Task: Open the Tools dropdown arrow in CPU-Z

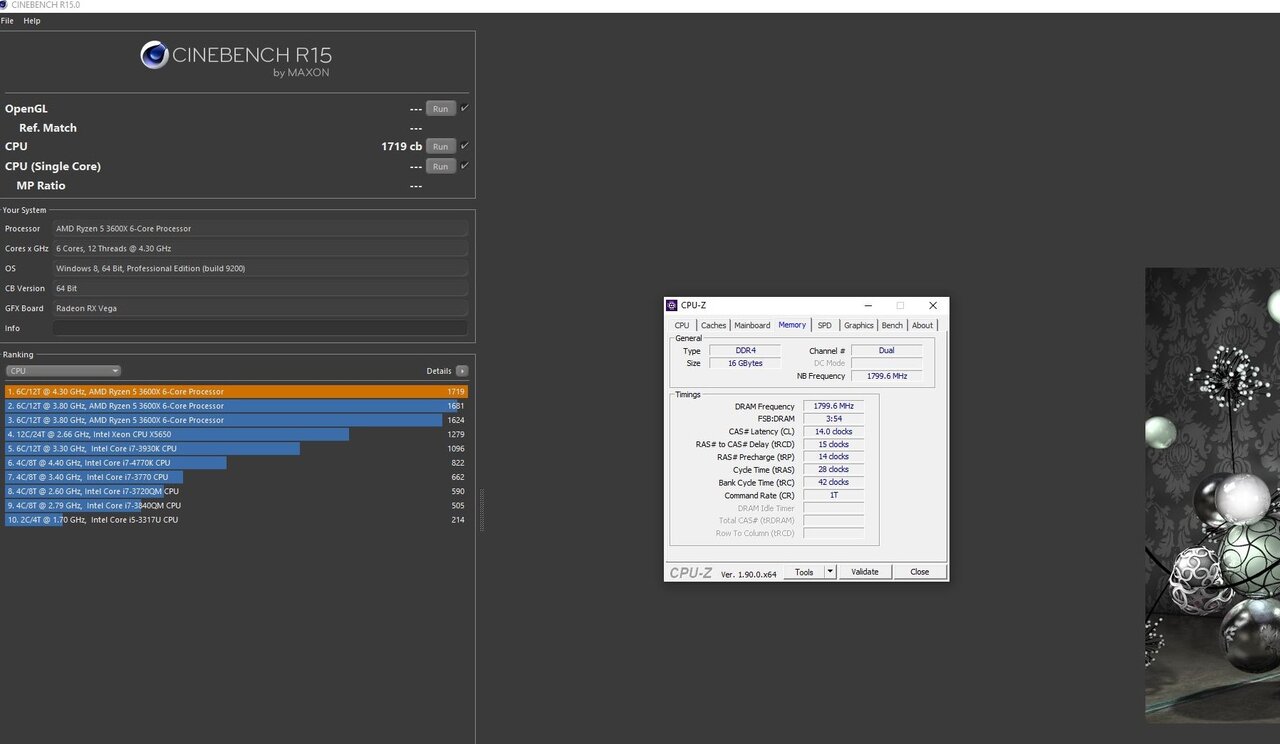Action: tap(830, 572)
